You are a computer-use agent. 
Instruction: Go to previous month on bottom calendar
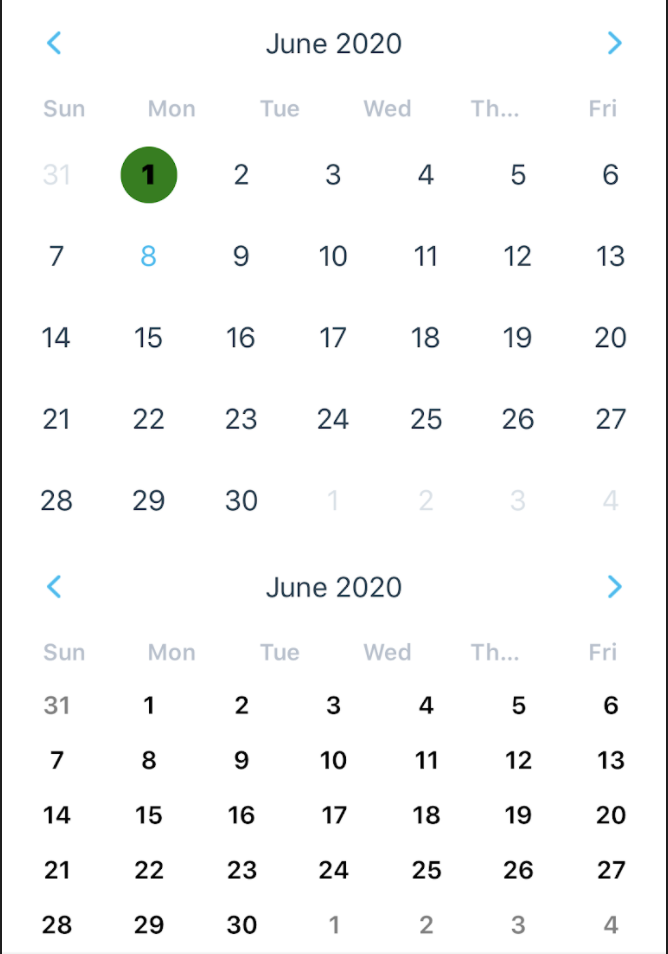(54, 587)
